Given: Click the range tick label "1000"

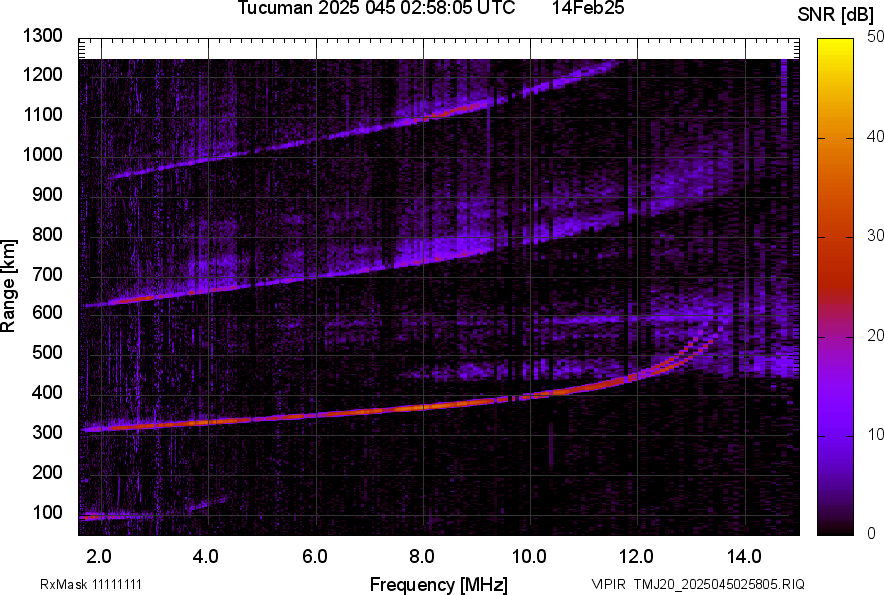Looking at the screenshot, I should tap(43, 155).
